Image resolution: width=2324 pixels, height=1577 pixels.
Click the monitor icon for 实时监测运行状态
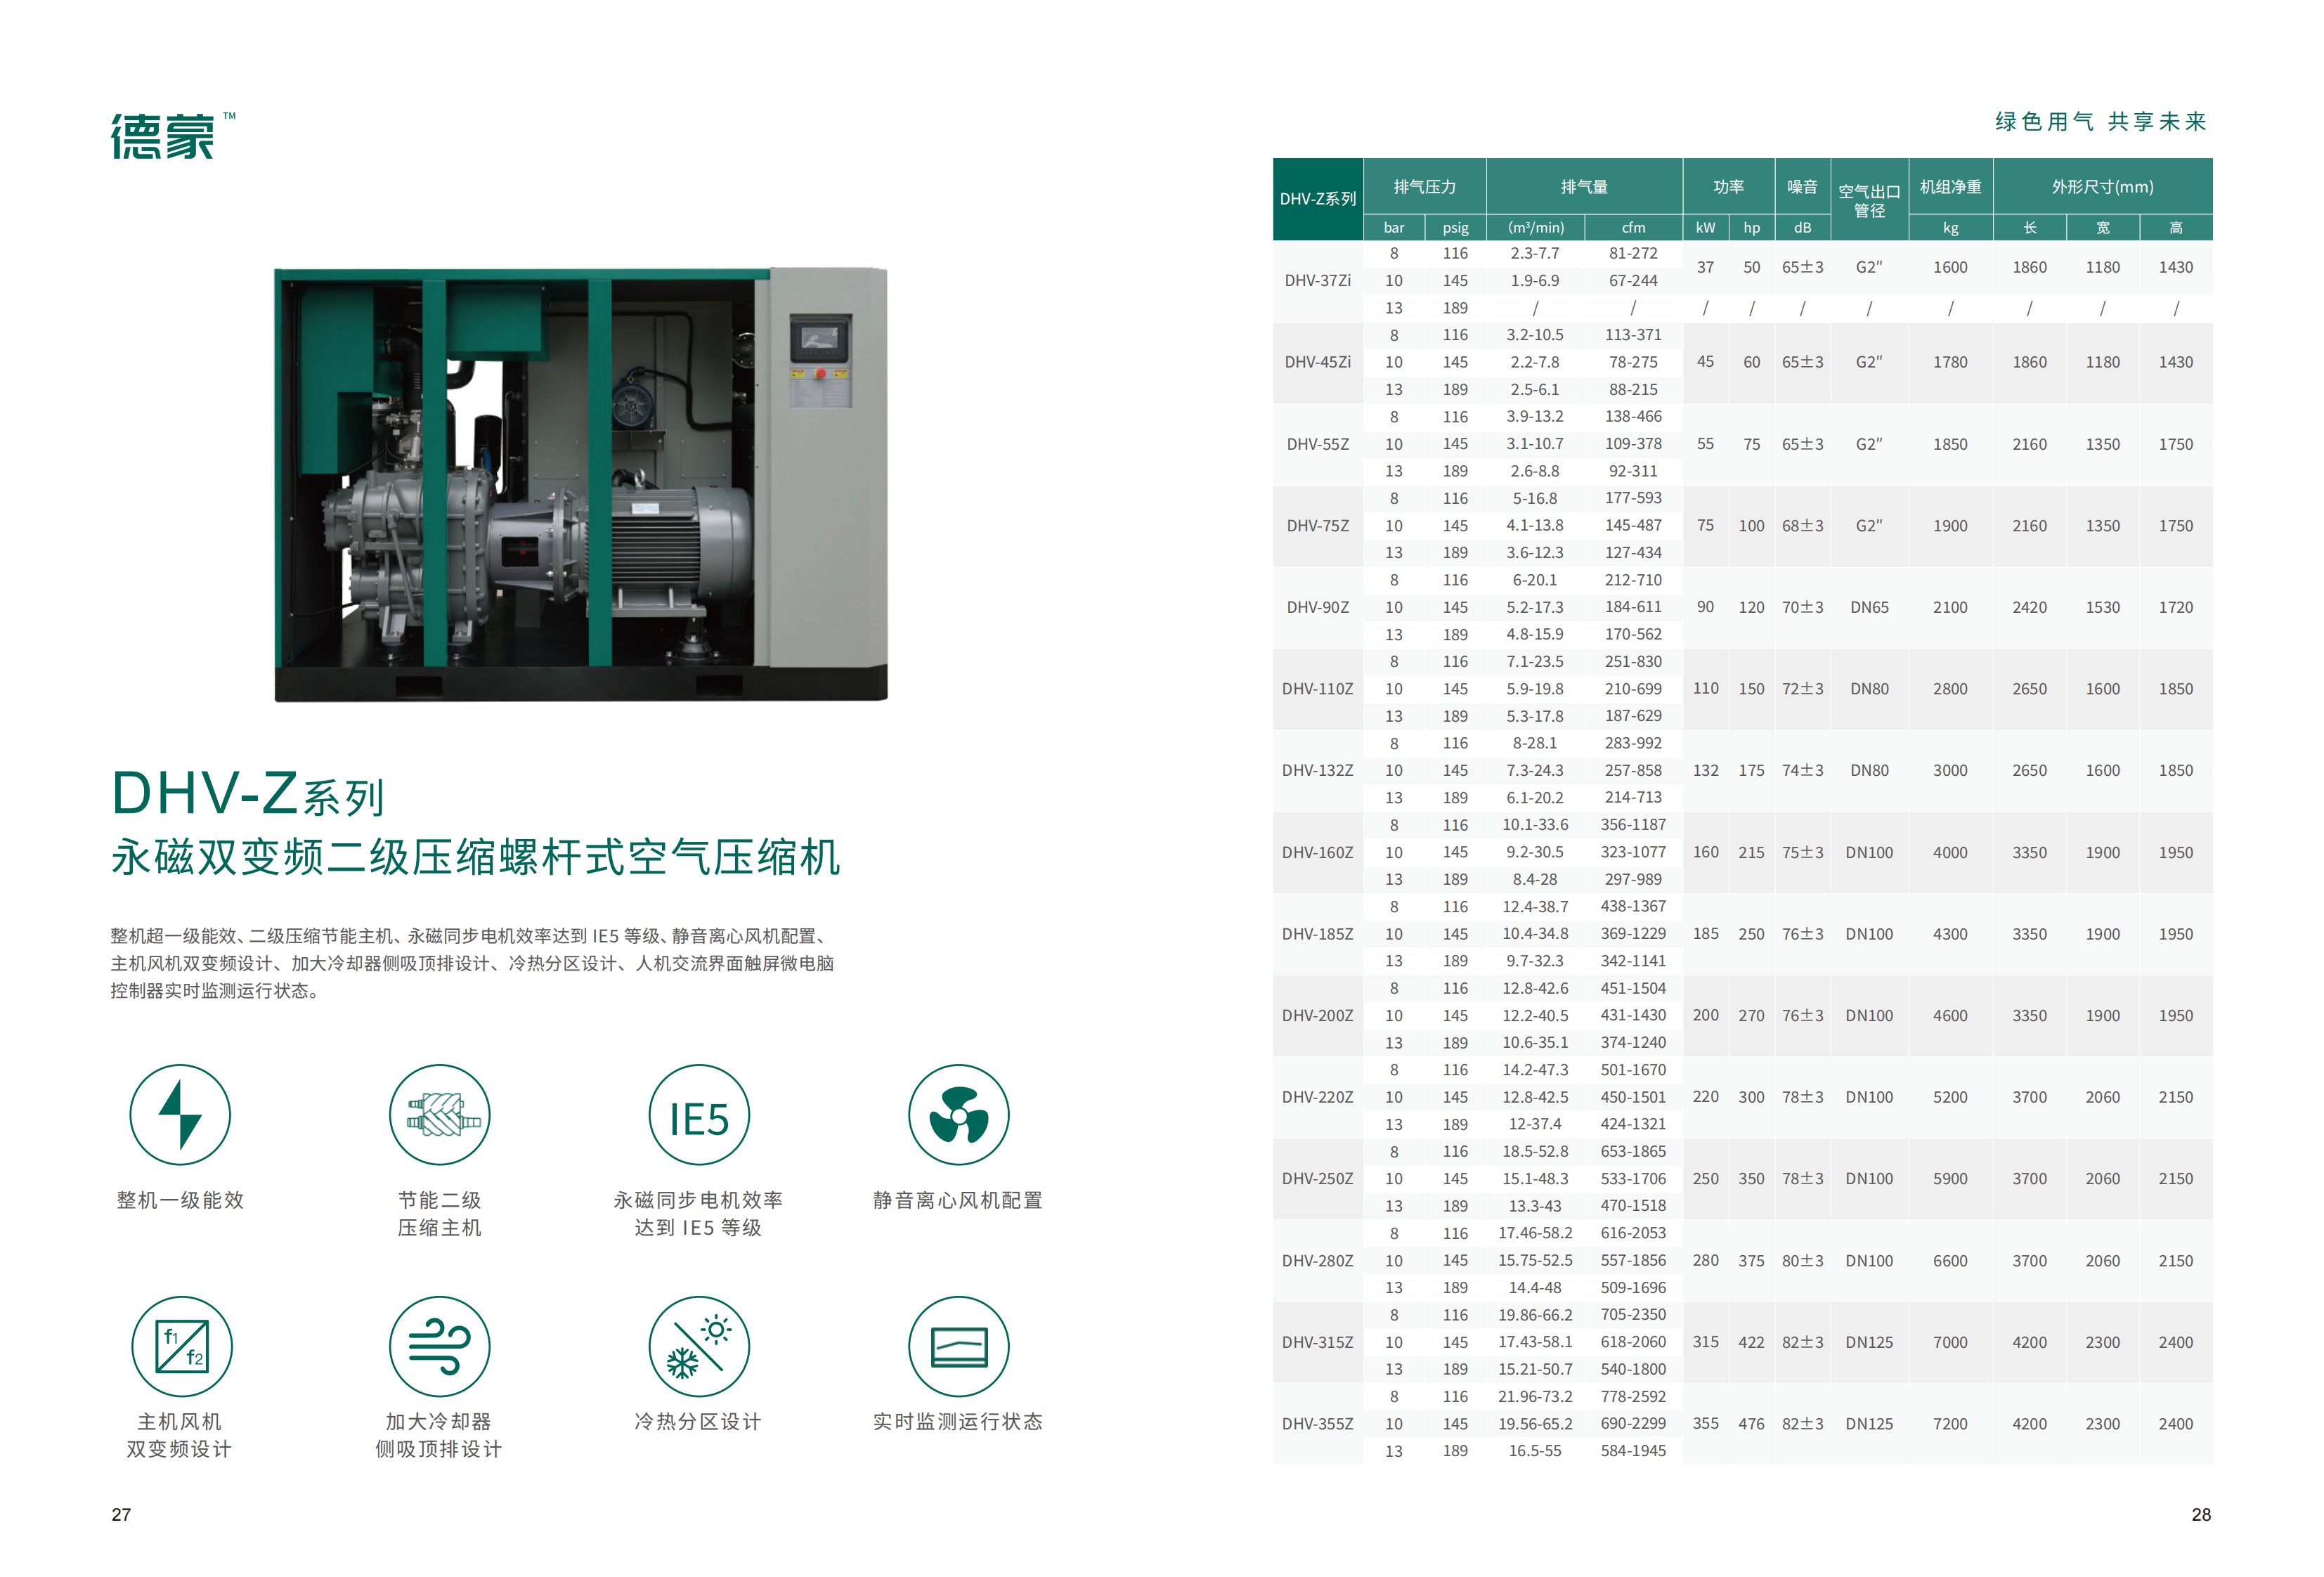point(959,1347)
